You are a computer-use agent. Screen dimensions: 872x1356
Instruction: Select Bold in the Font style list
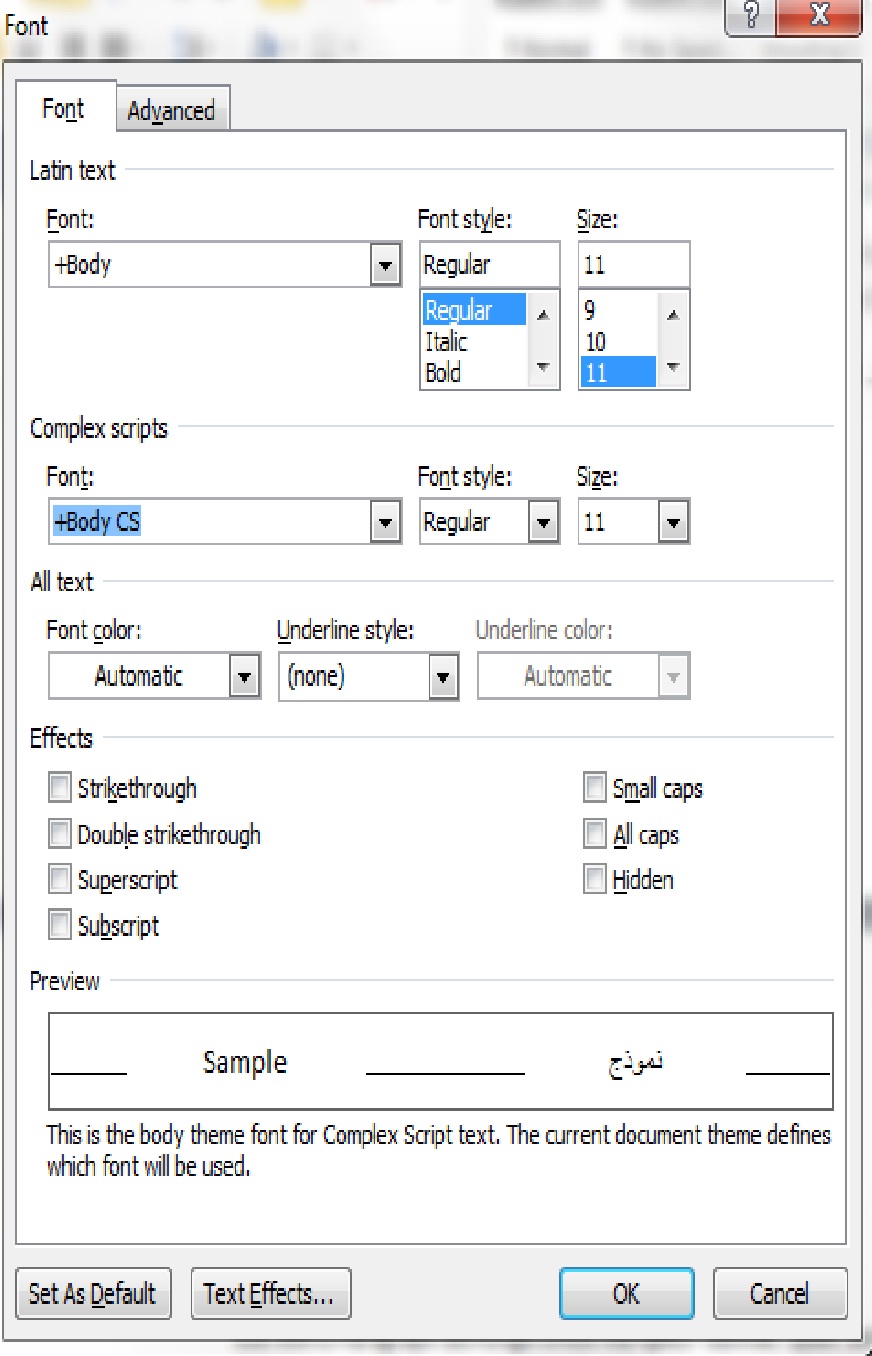point(443,373)
